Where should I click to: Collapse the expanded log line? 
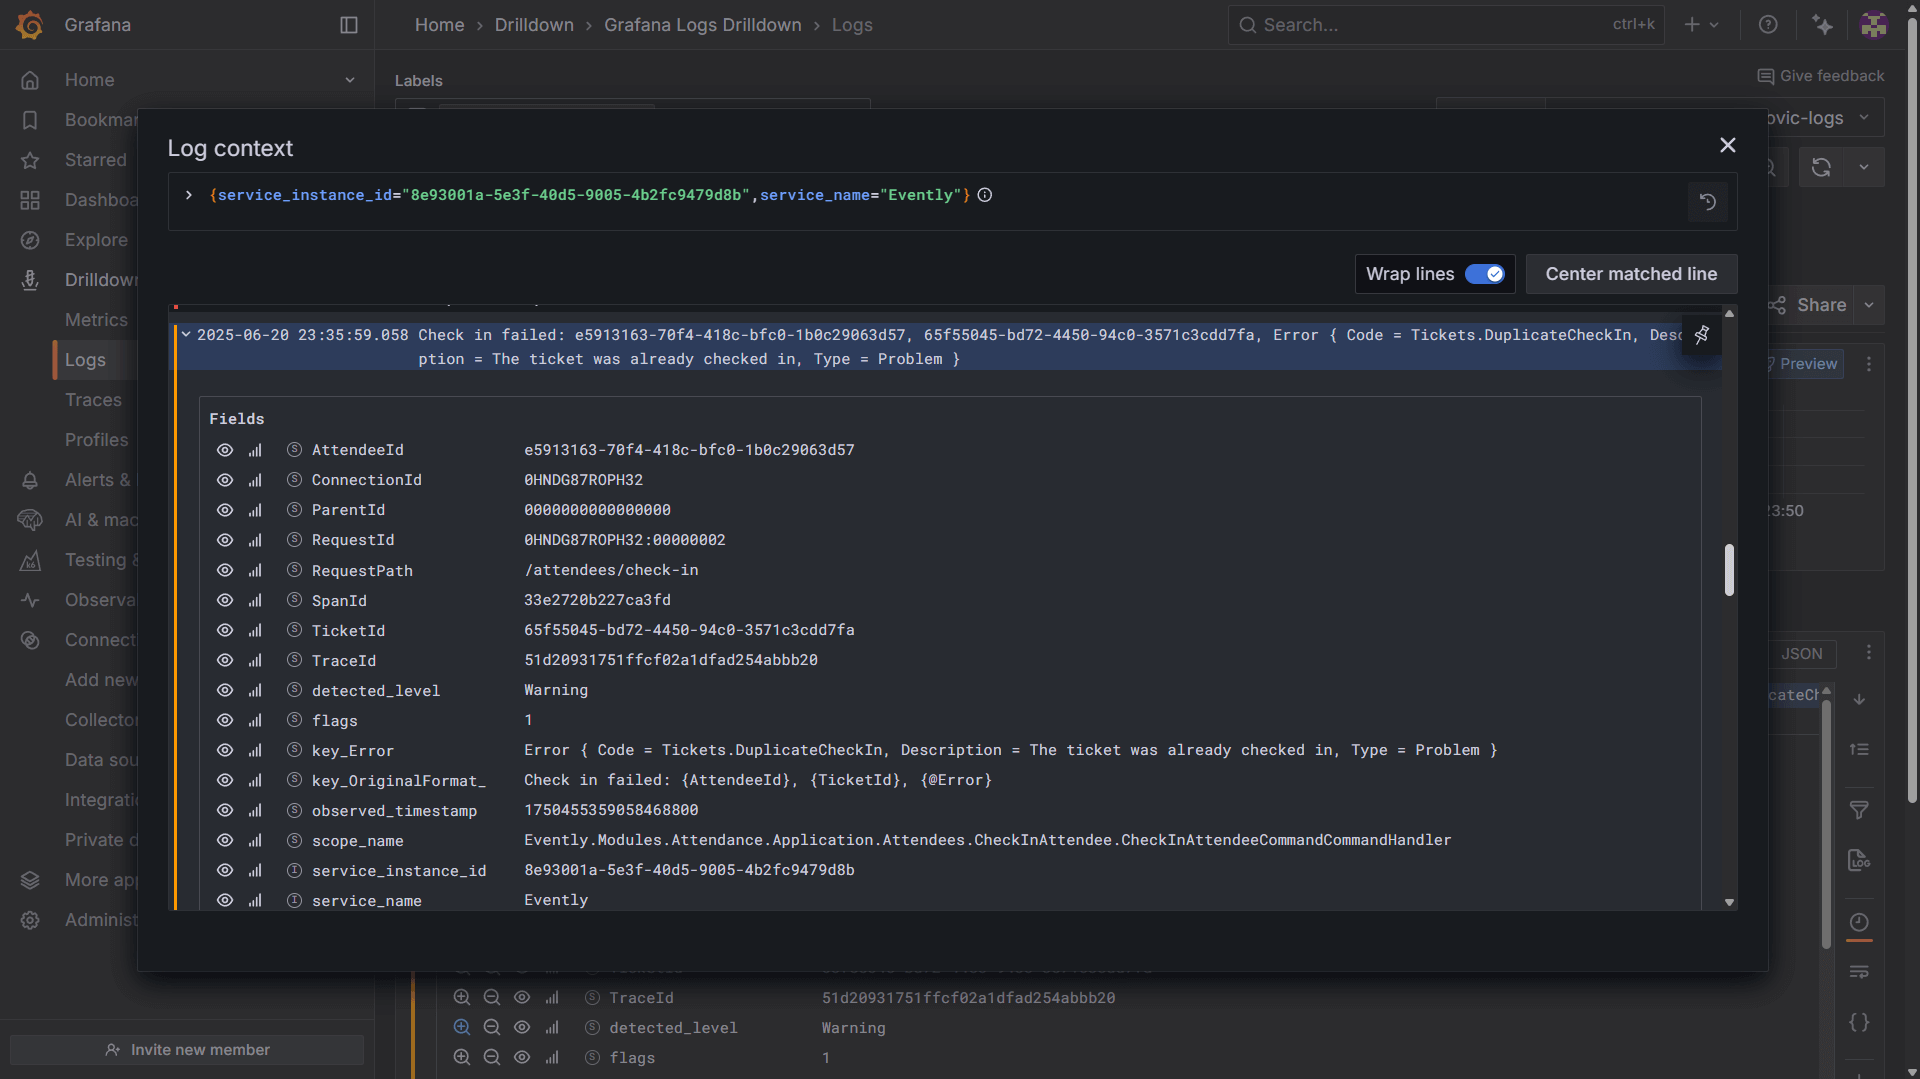185,335
